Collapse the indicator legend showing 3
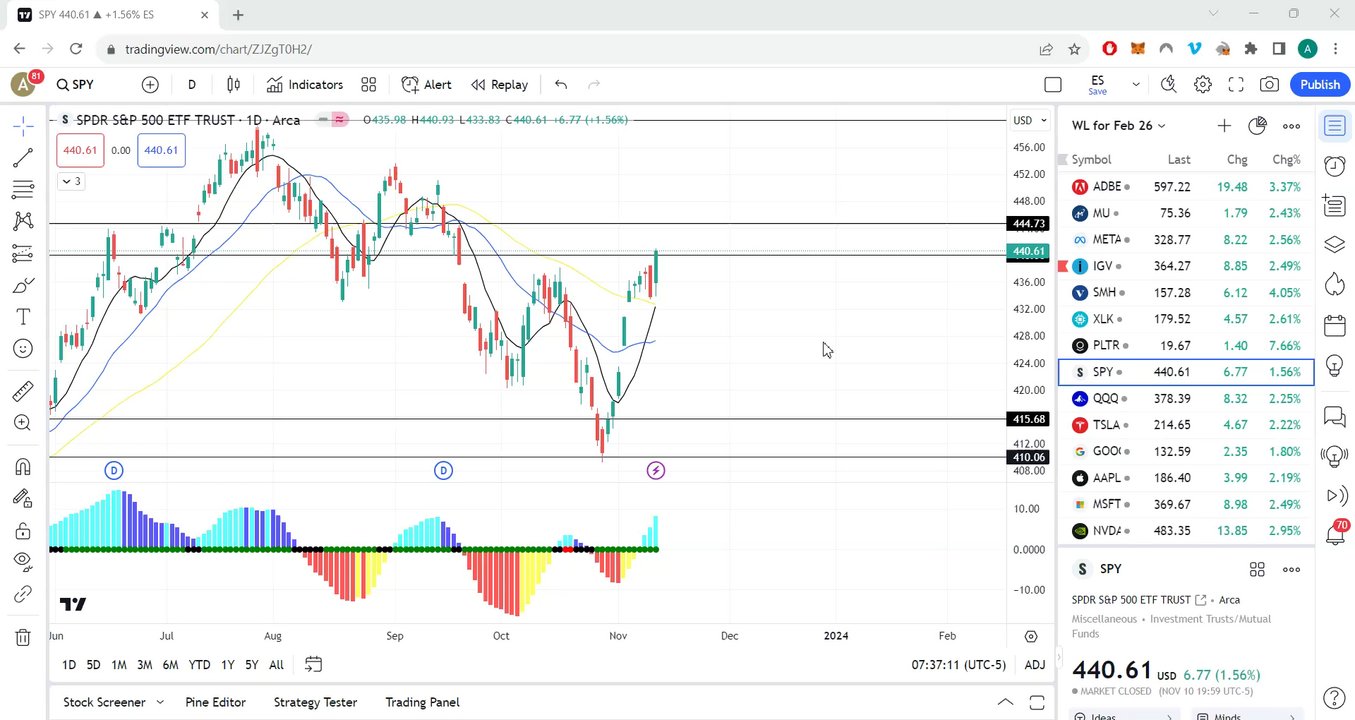 (x=71, y=181)
